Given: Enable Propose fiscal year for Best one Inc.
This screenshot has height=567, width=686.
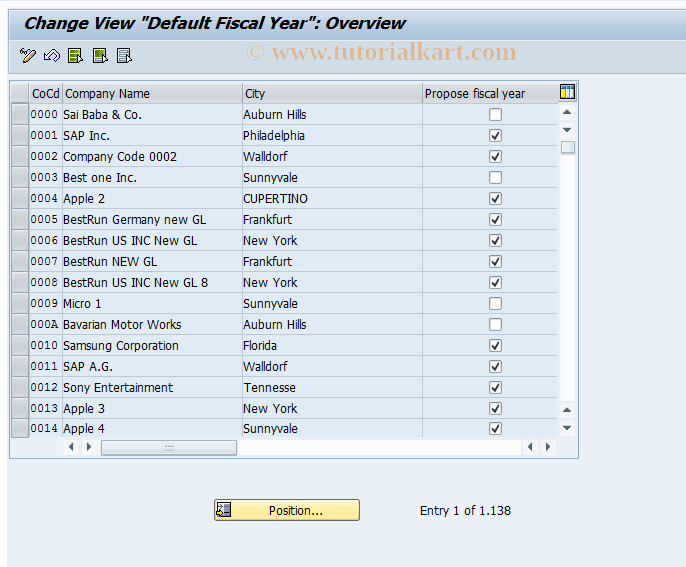Looking at the screenshot, I should pos(495,178).
